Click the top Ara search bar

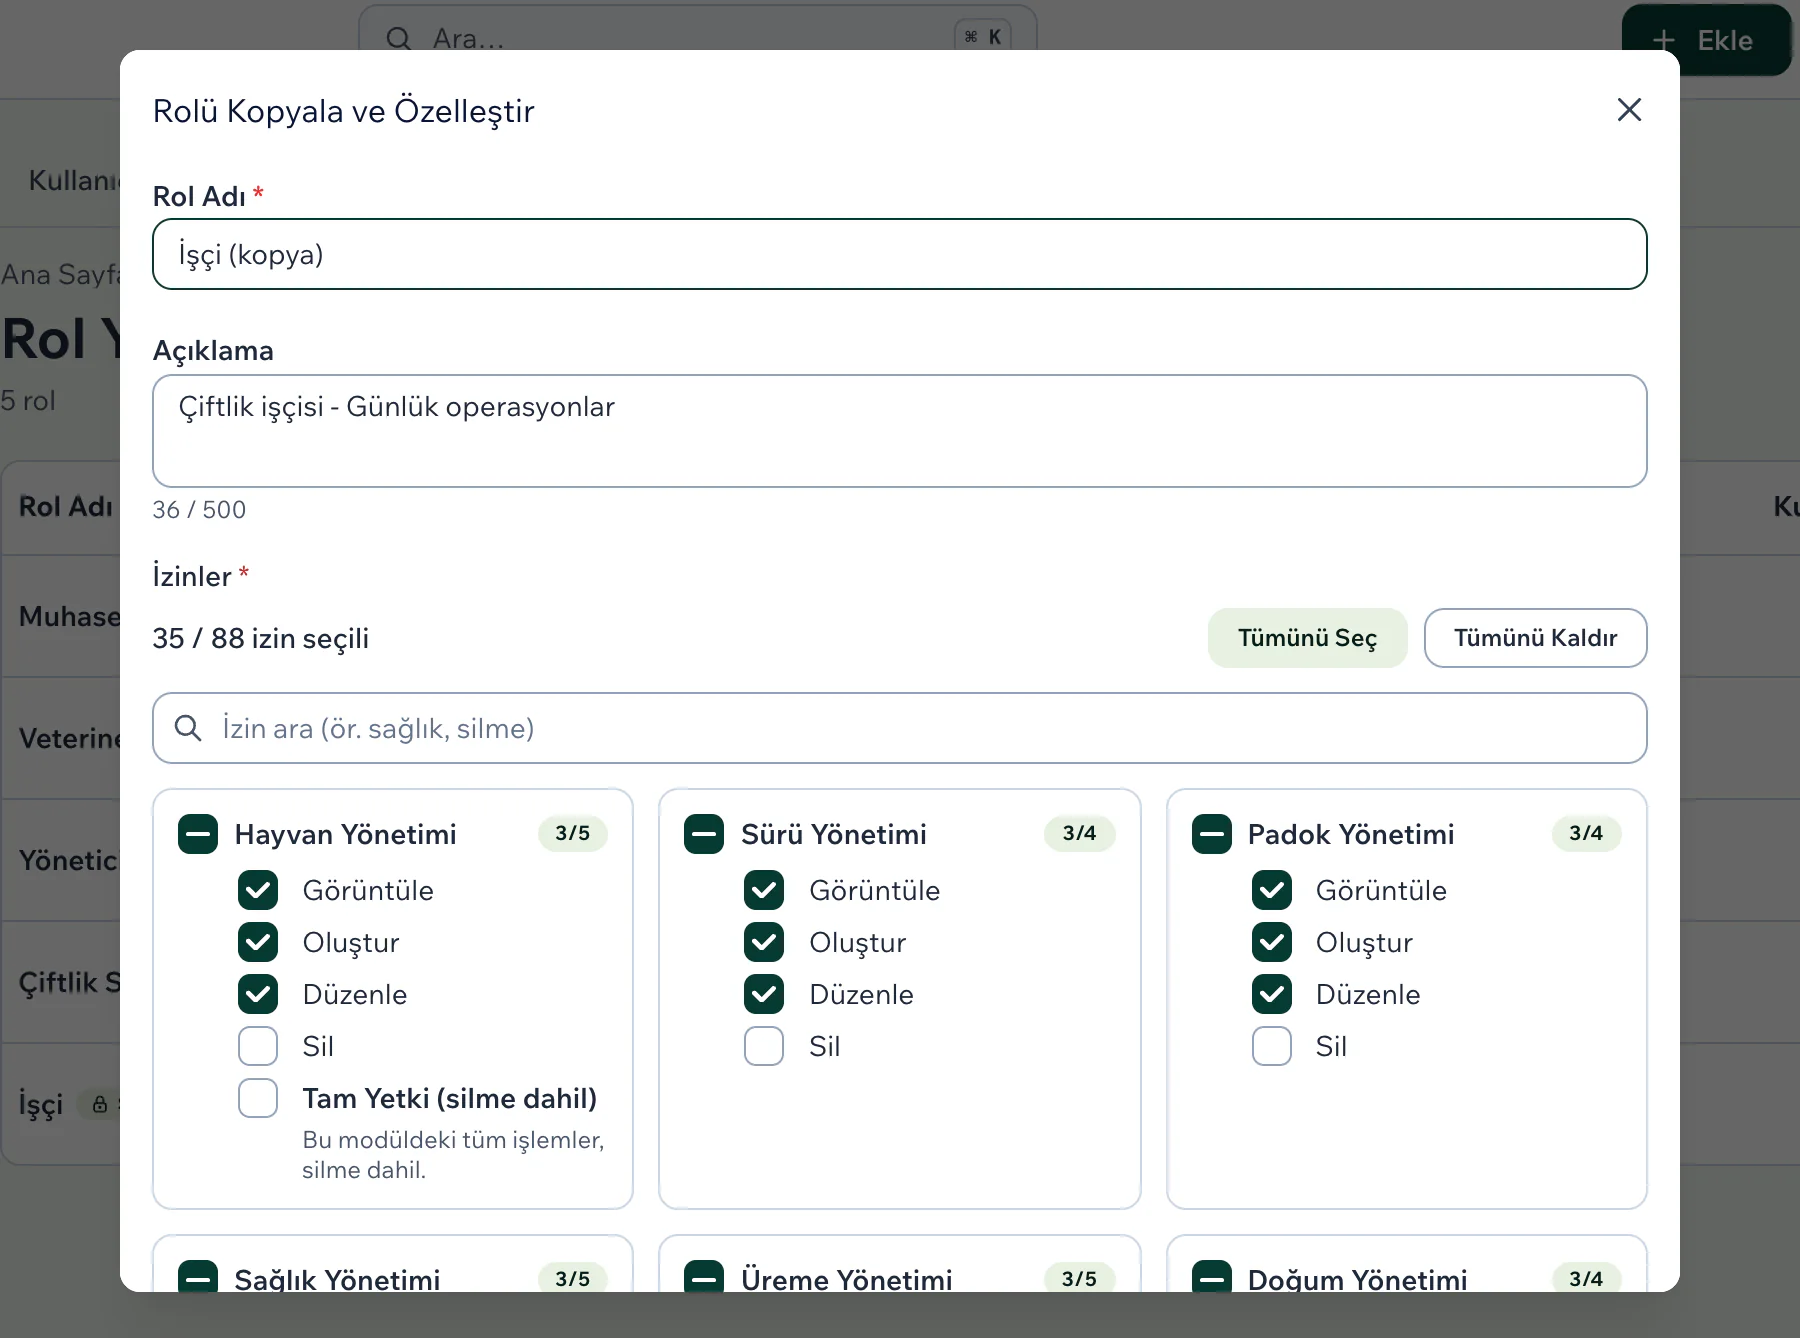coord(697,28)
